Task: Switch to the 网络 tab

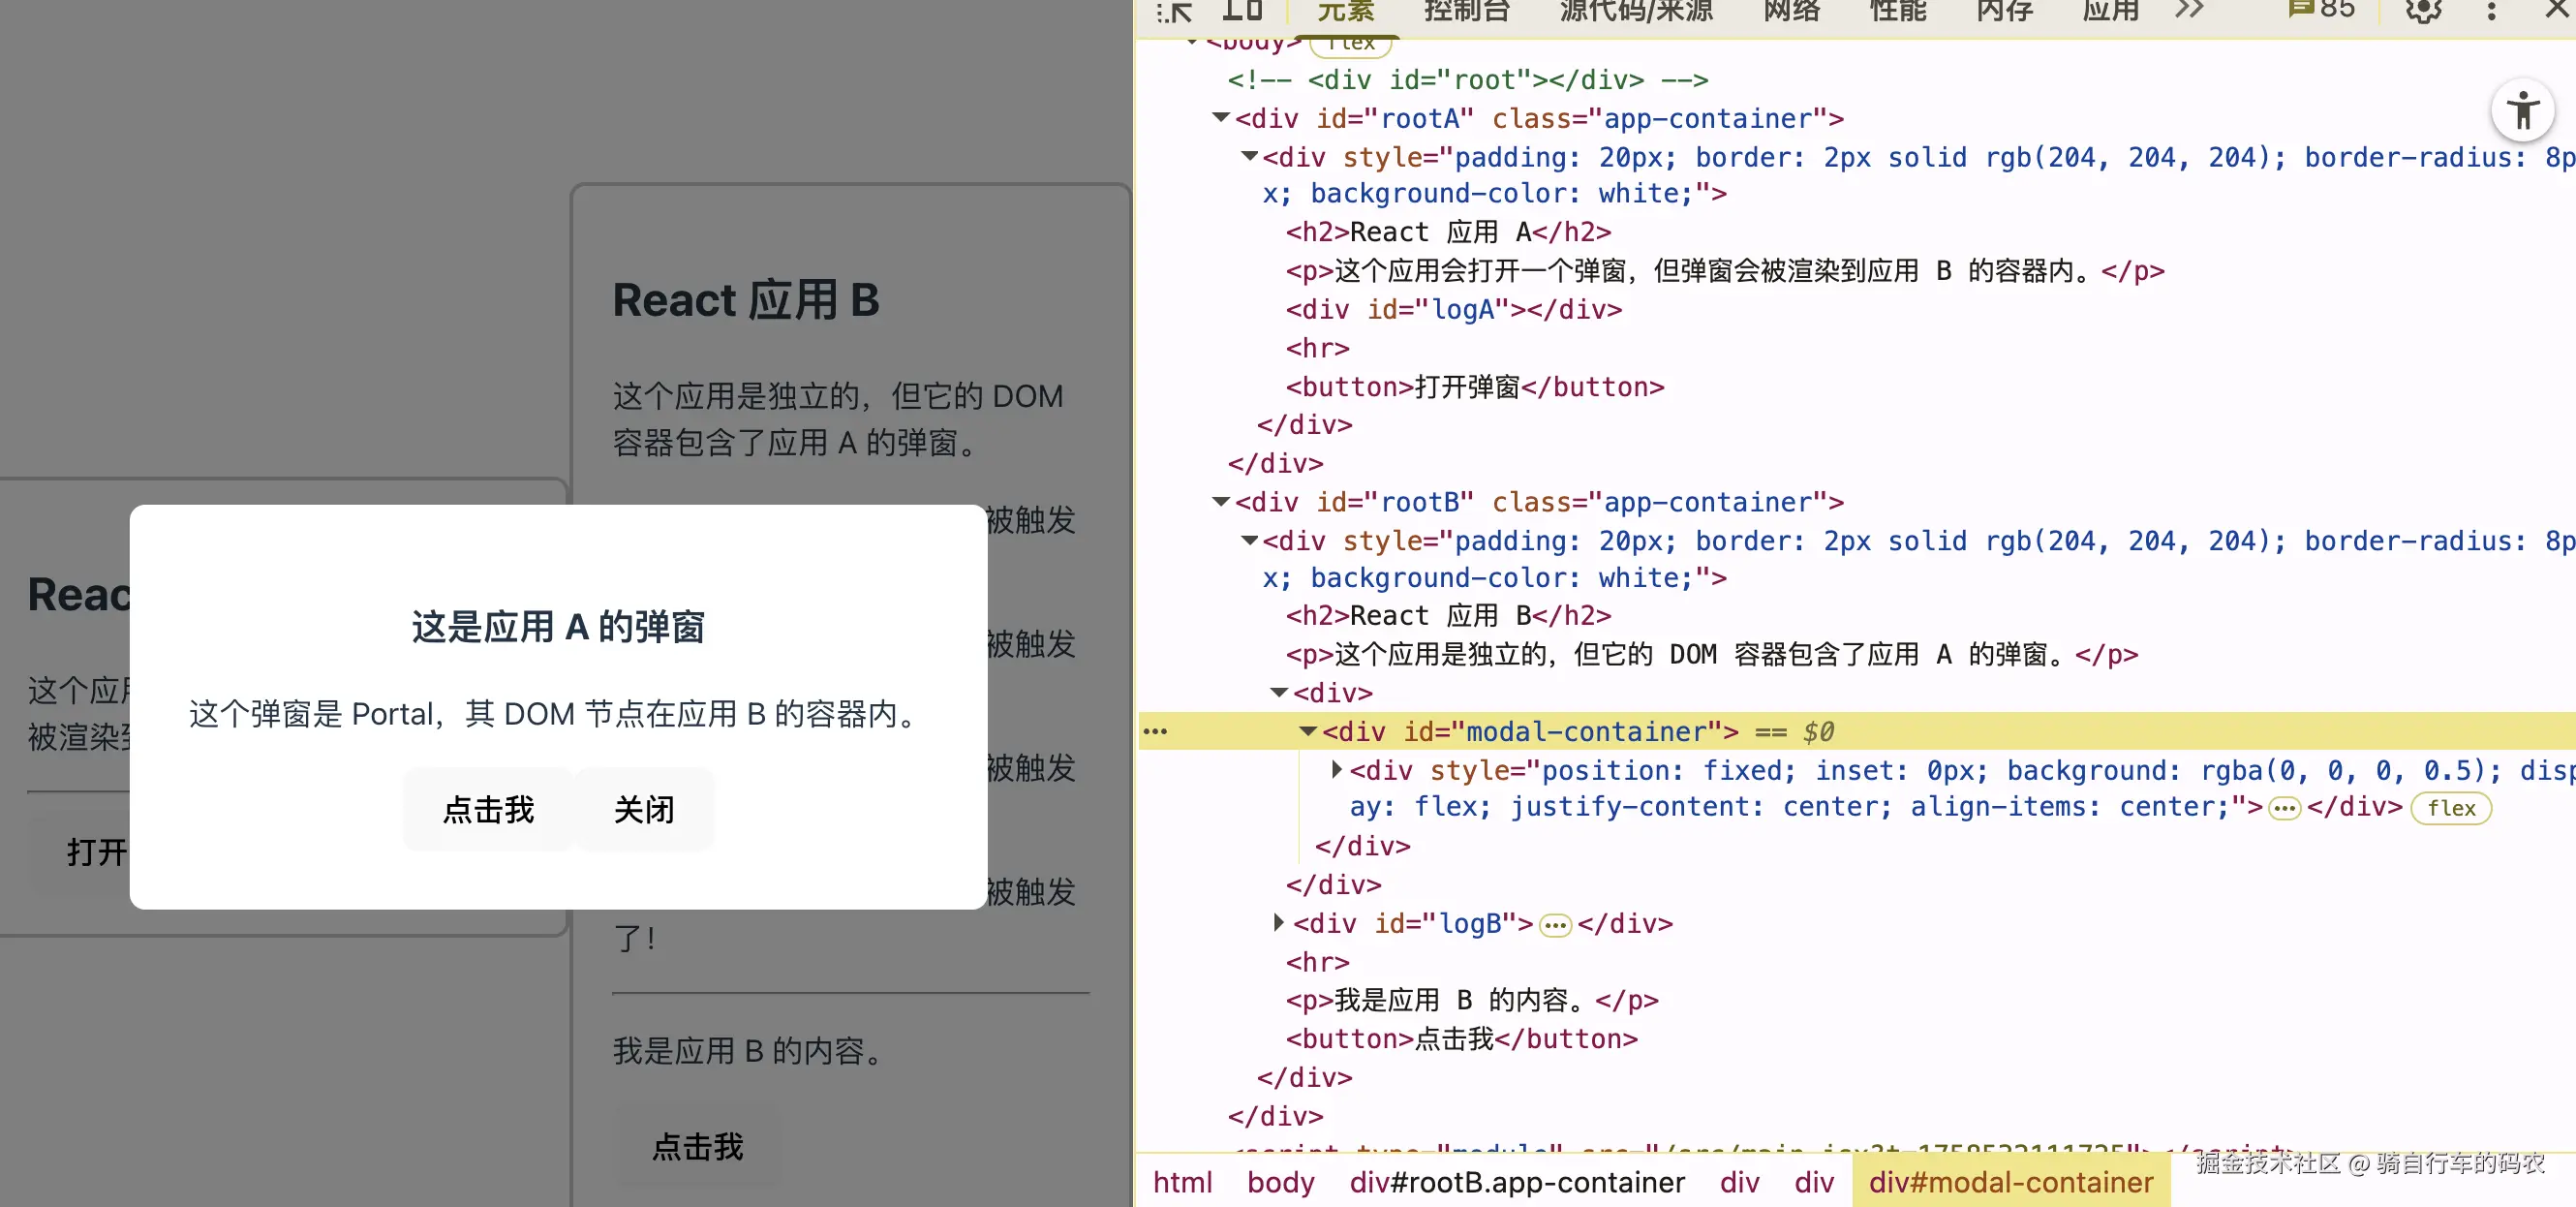Action: click(1792, 10)
